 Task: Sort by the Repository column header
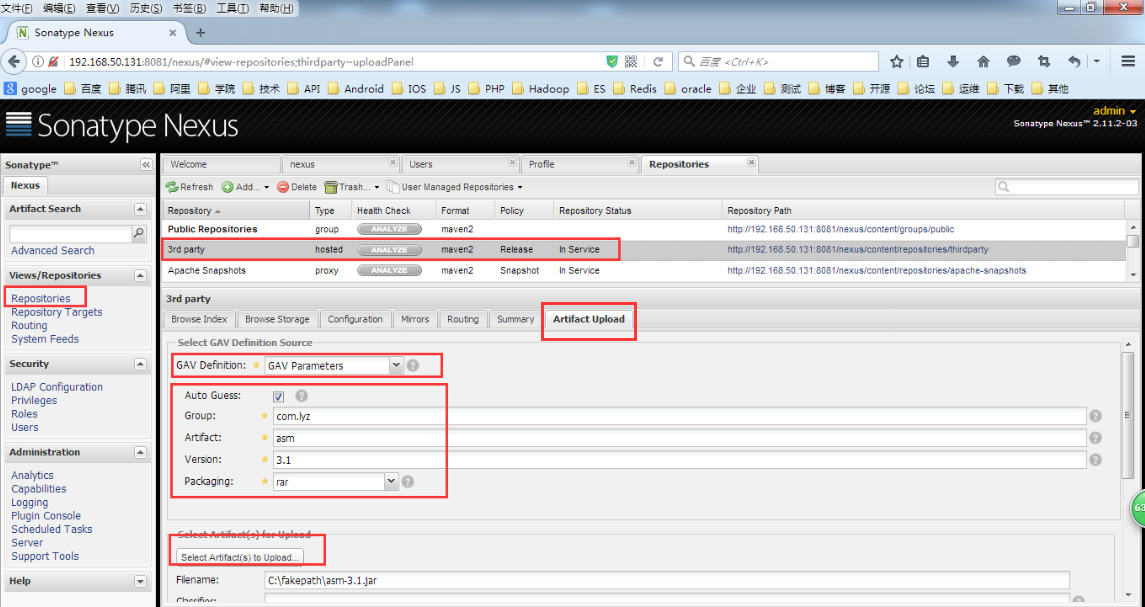(236, 210)
